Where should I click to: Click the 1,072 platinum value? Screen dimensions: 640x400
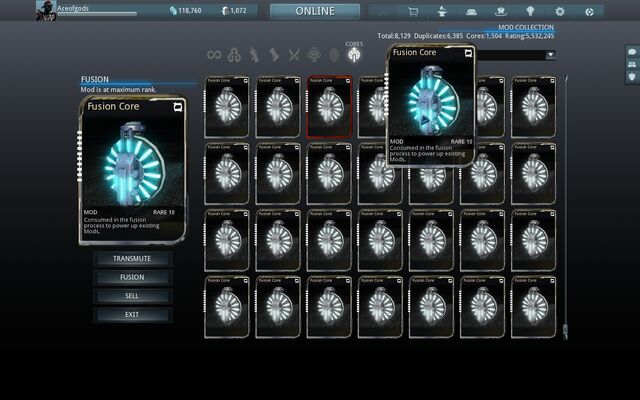click(x=238, y=11)
